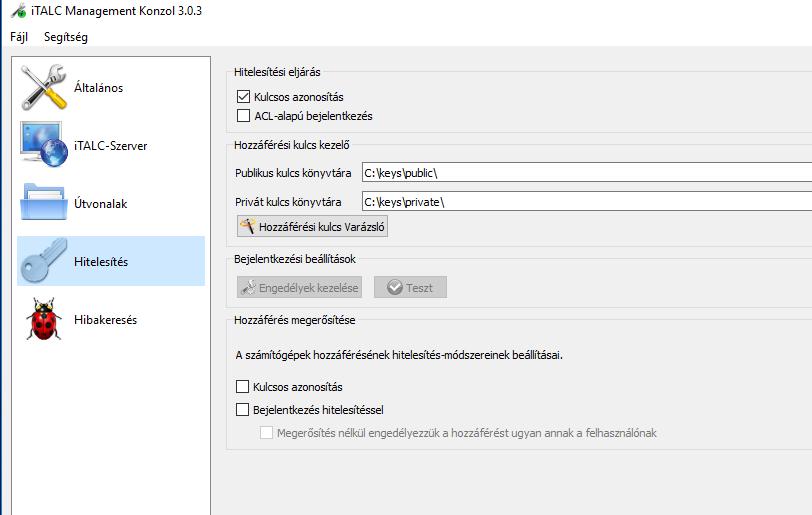This screenshot has height=515, width=812.
Task: Click the wand icon on Hozzáférési kulcs Varázsló
Action: 248,226
